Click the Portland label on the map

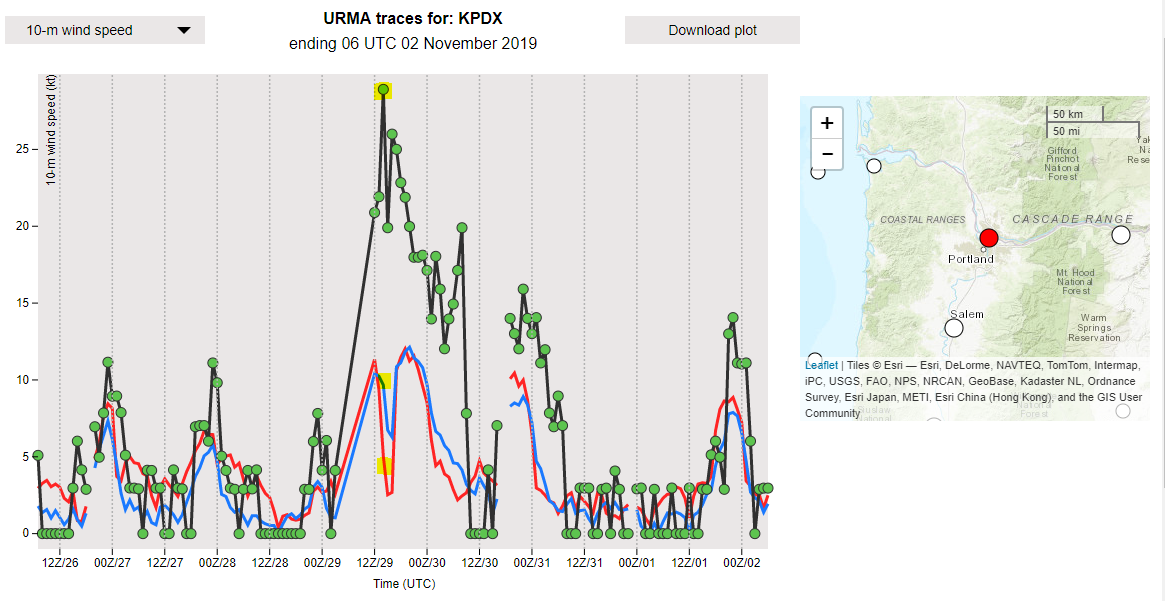click(x=971, y=259)
